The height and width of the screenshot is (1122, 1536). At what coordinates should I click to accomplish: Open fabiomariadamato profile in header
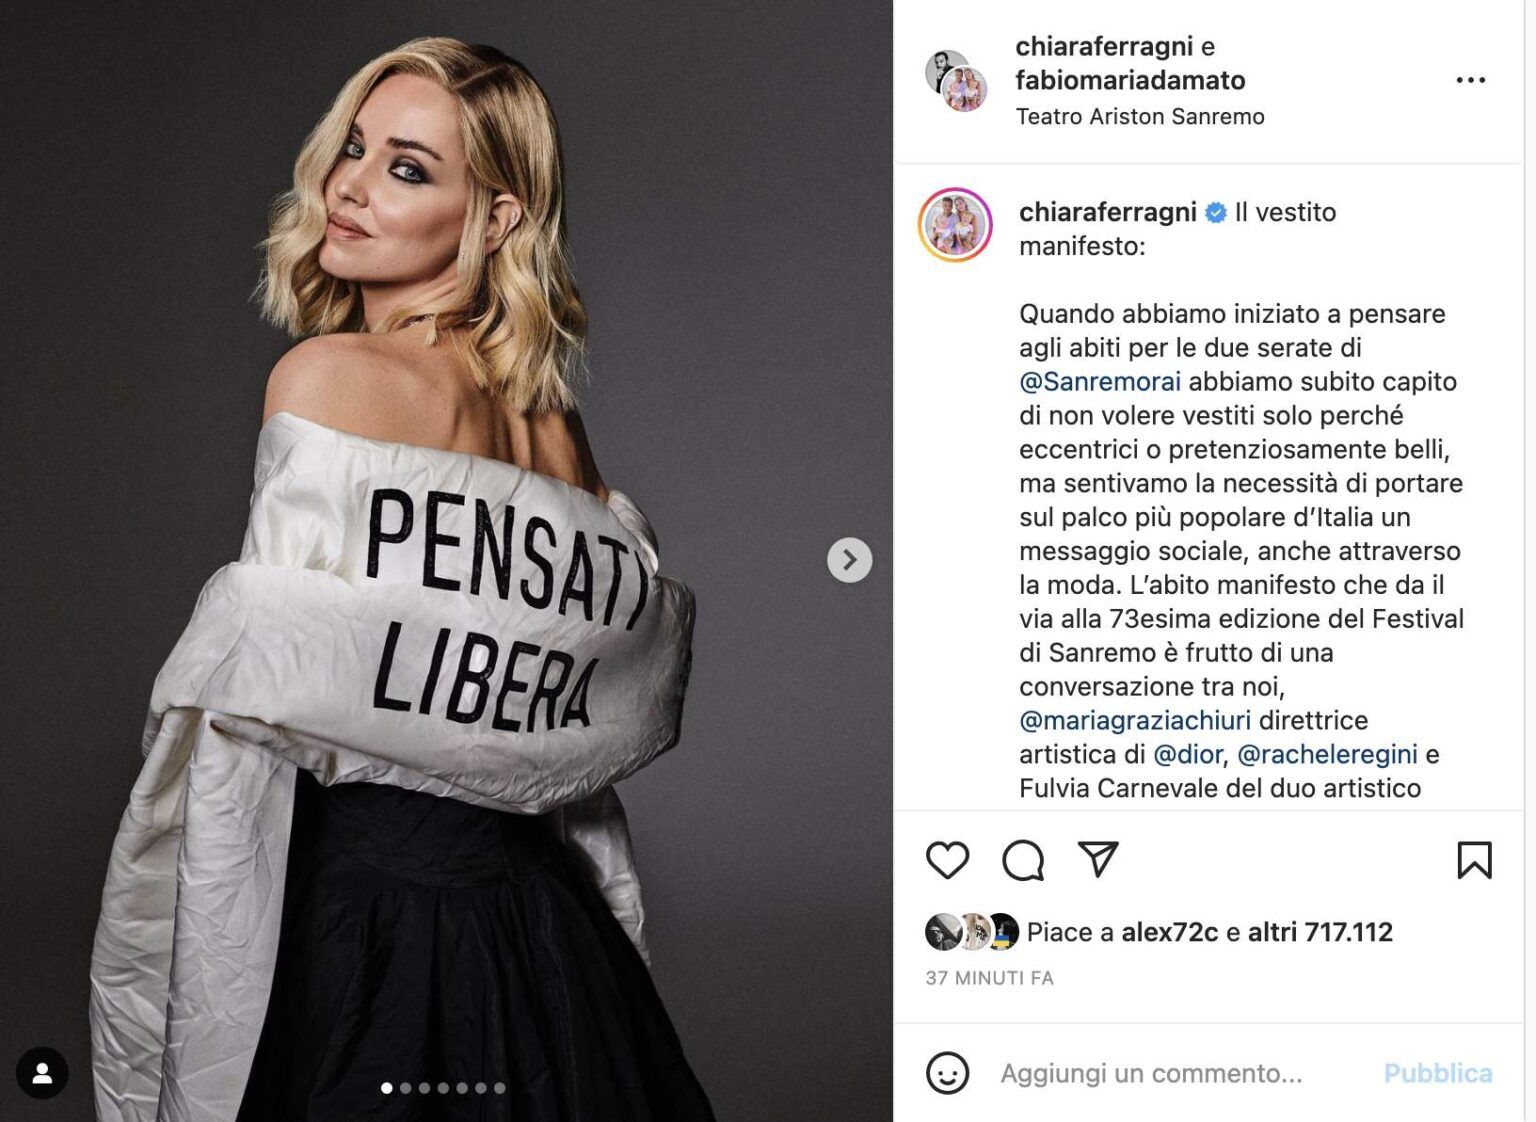pyautogui.click(x=1130, y=80)
